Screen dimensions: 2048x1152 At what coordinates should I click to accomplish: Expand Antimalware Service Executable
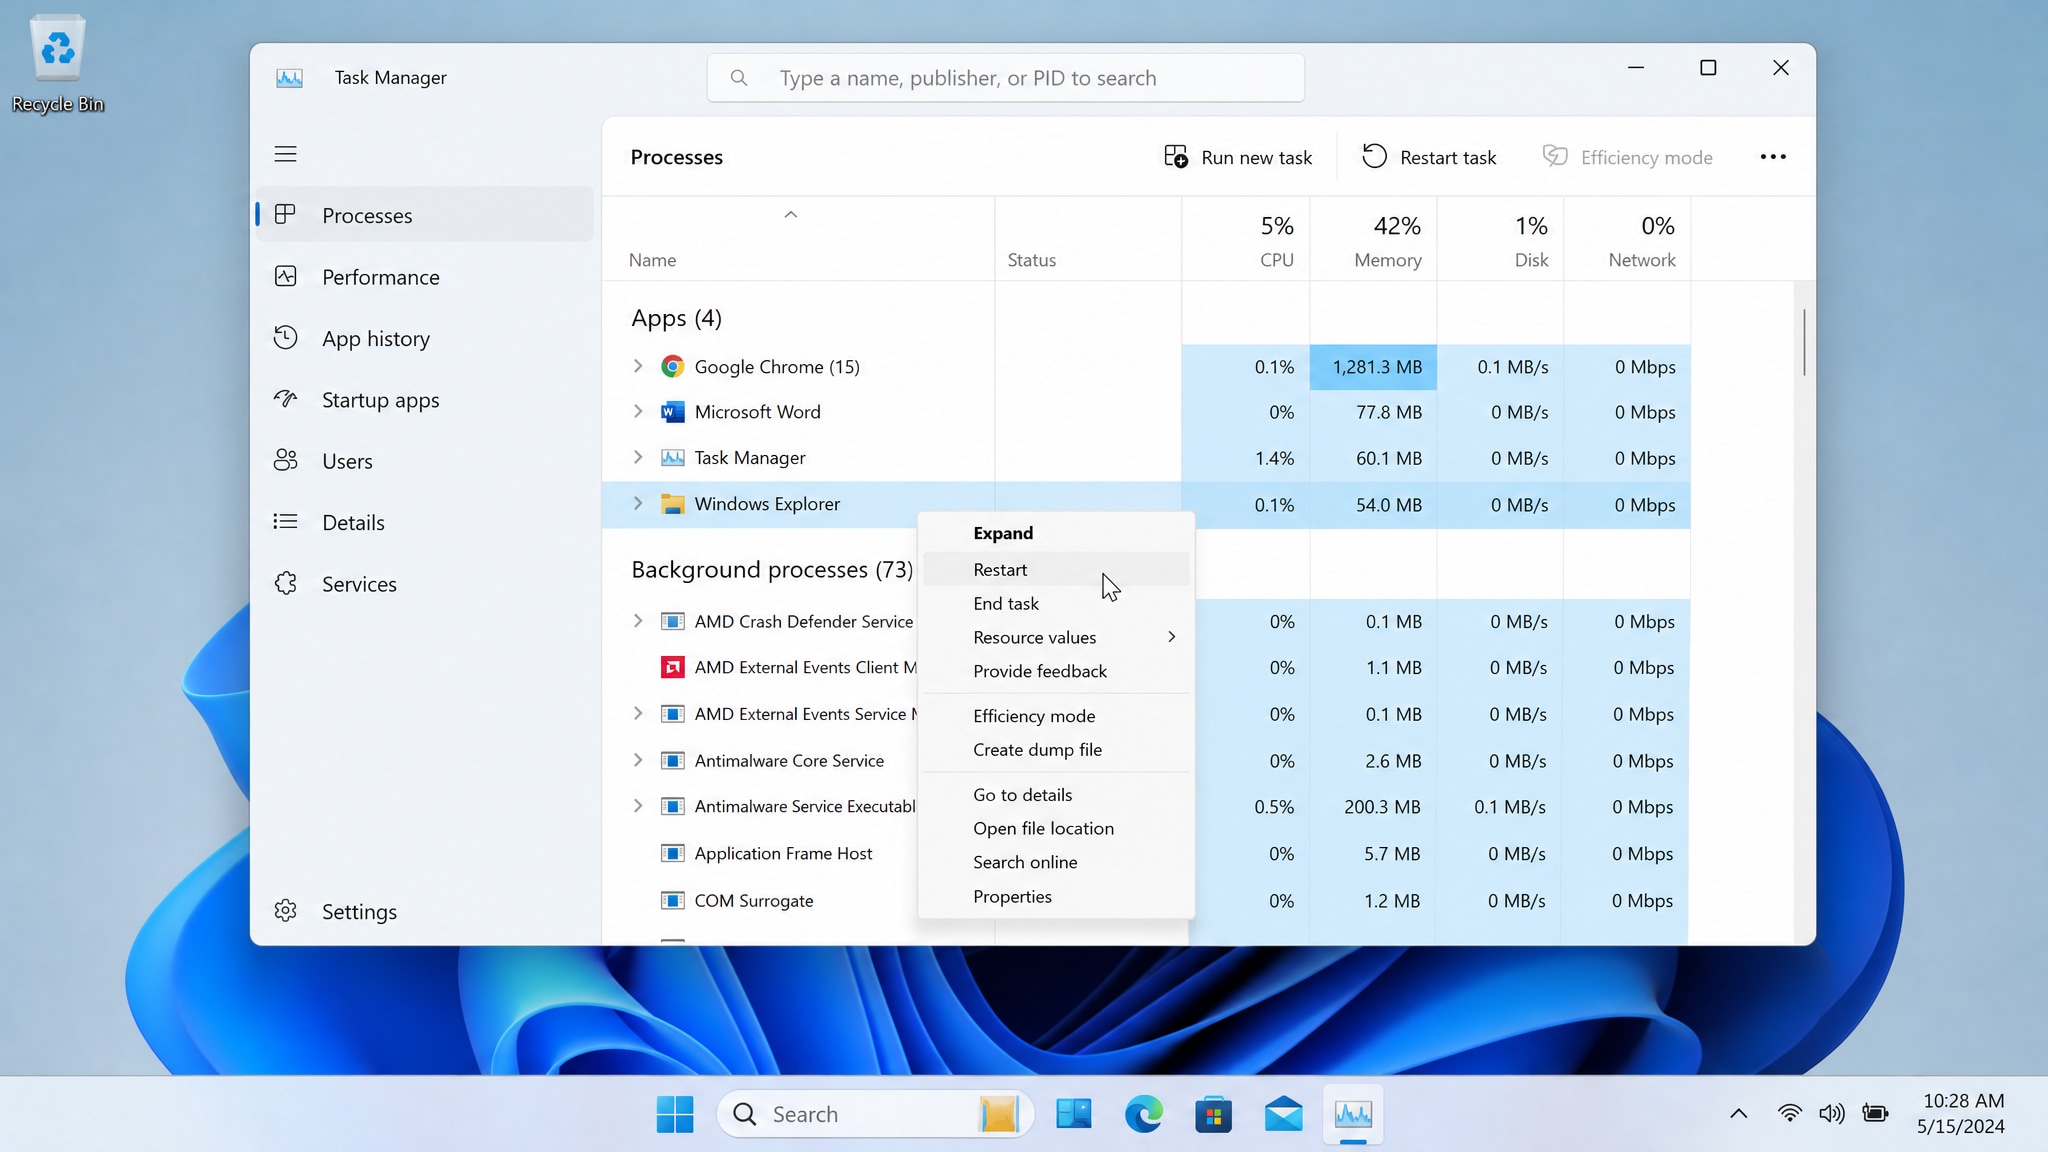(638, 806)
